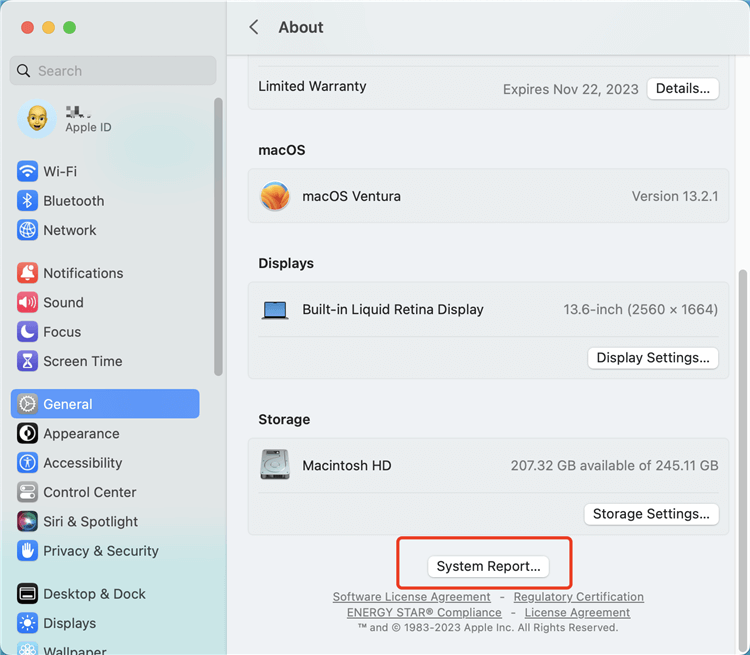This screenshot has height=655, width=750.
Task: Click the Displays sun icon in sidebar
Action: click(27, 623)
